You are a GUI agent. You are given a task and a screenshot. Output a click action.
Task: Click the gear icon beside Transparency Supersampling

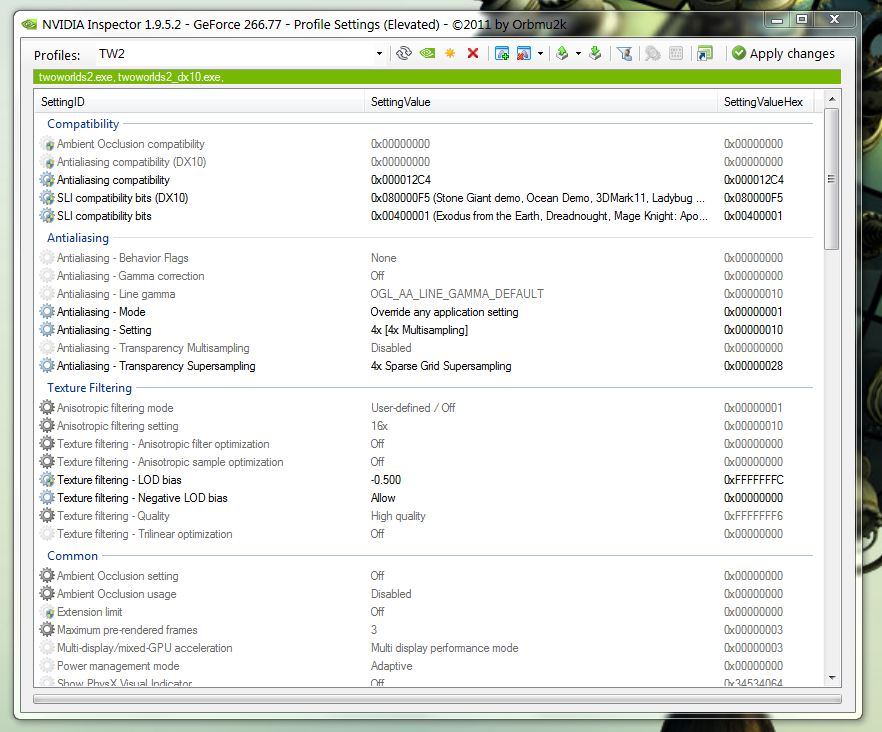point(47,366)
